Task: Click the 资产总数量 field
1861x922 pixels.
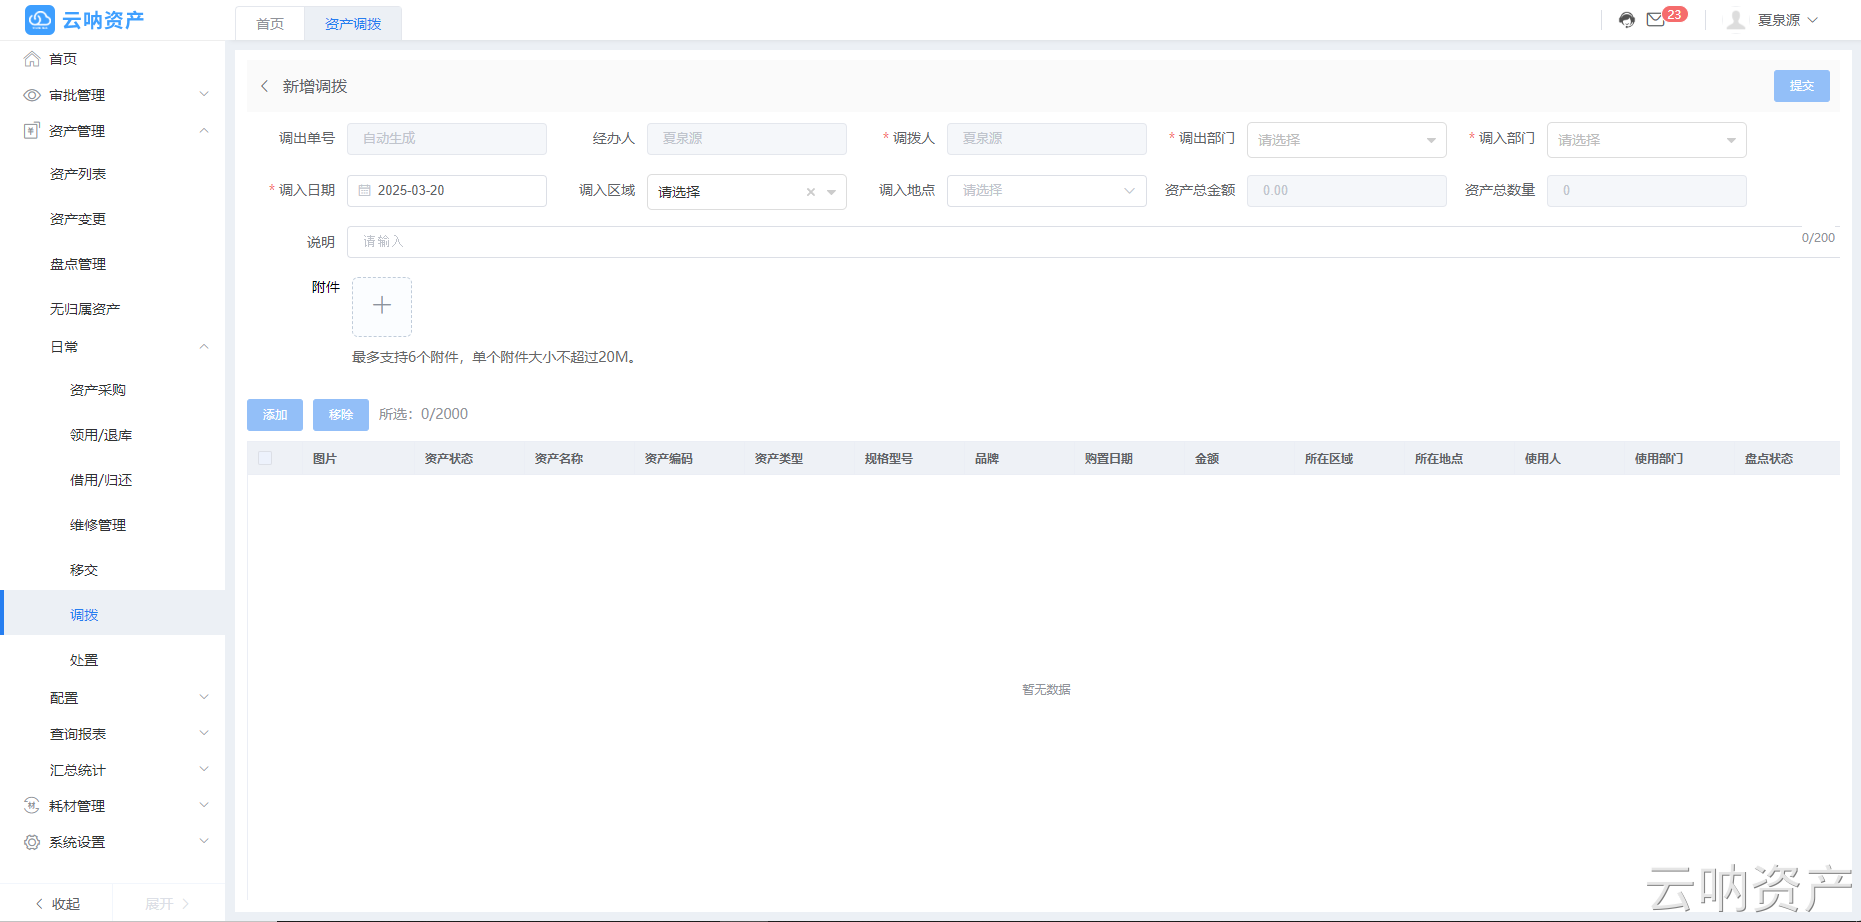Action: click(1647, 191)
